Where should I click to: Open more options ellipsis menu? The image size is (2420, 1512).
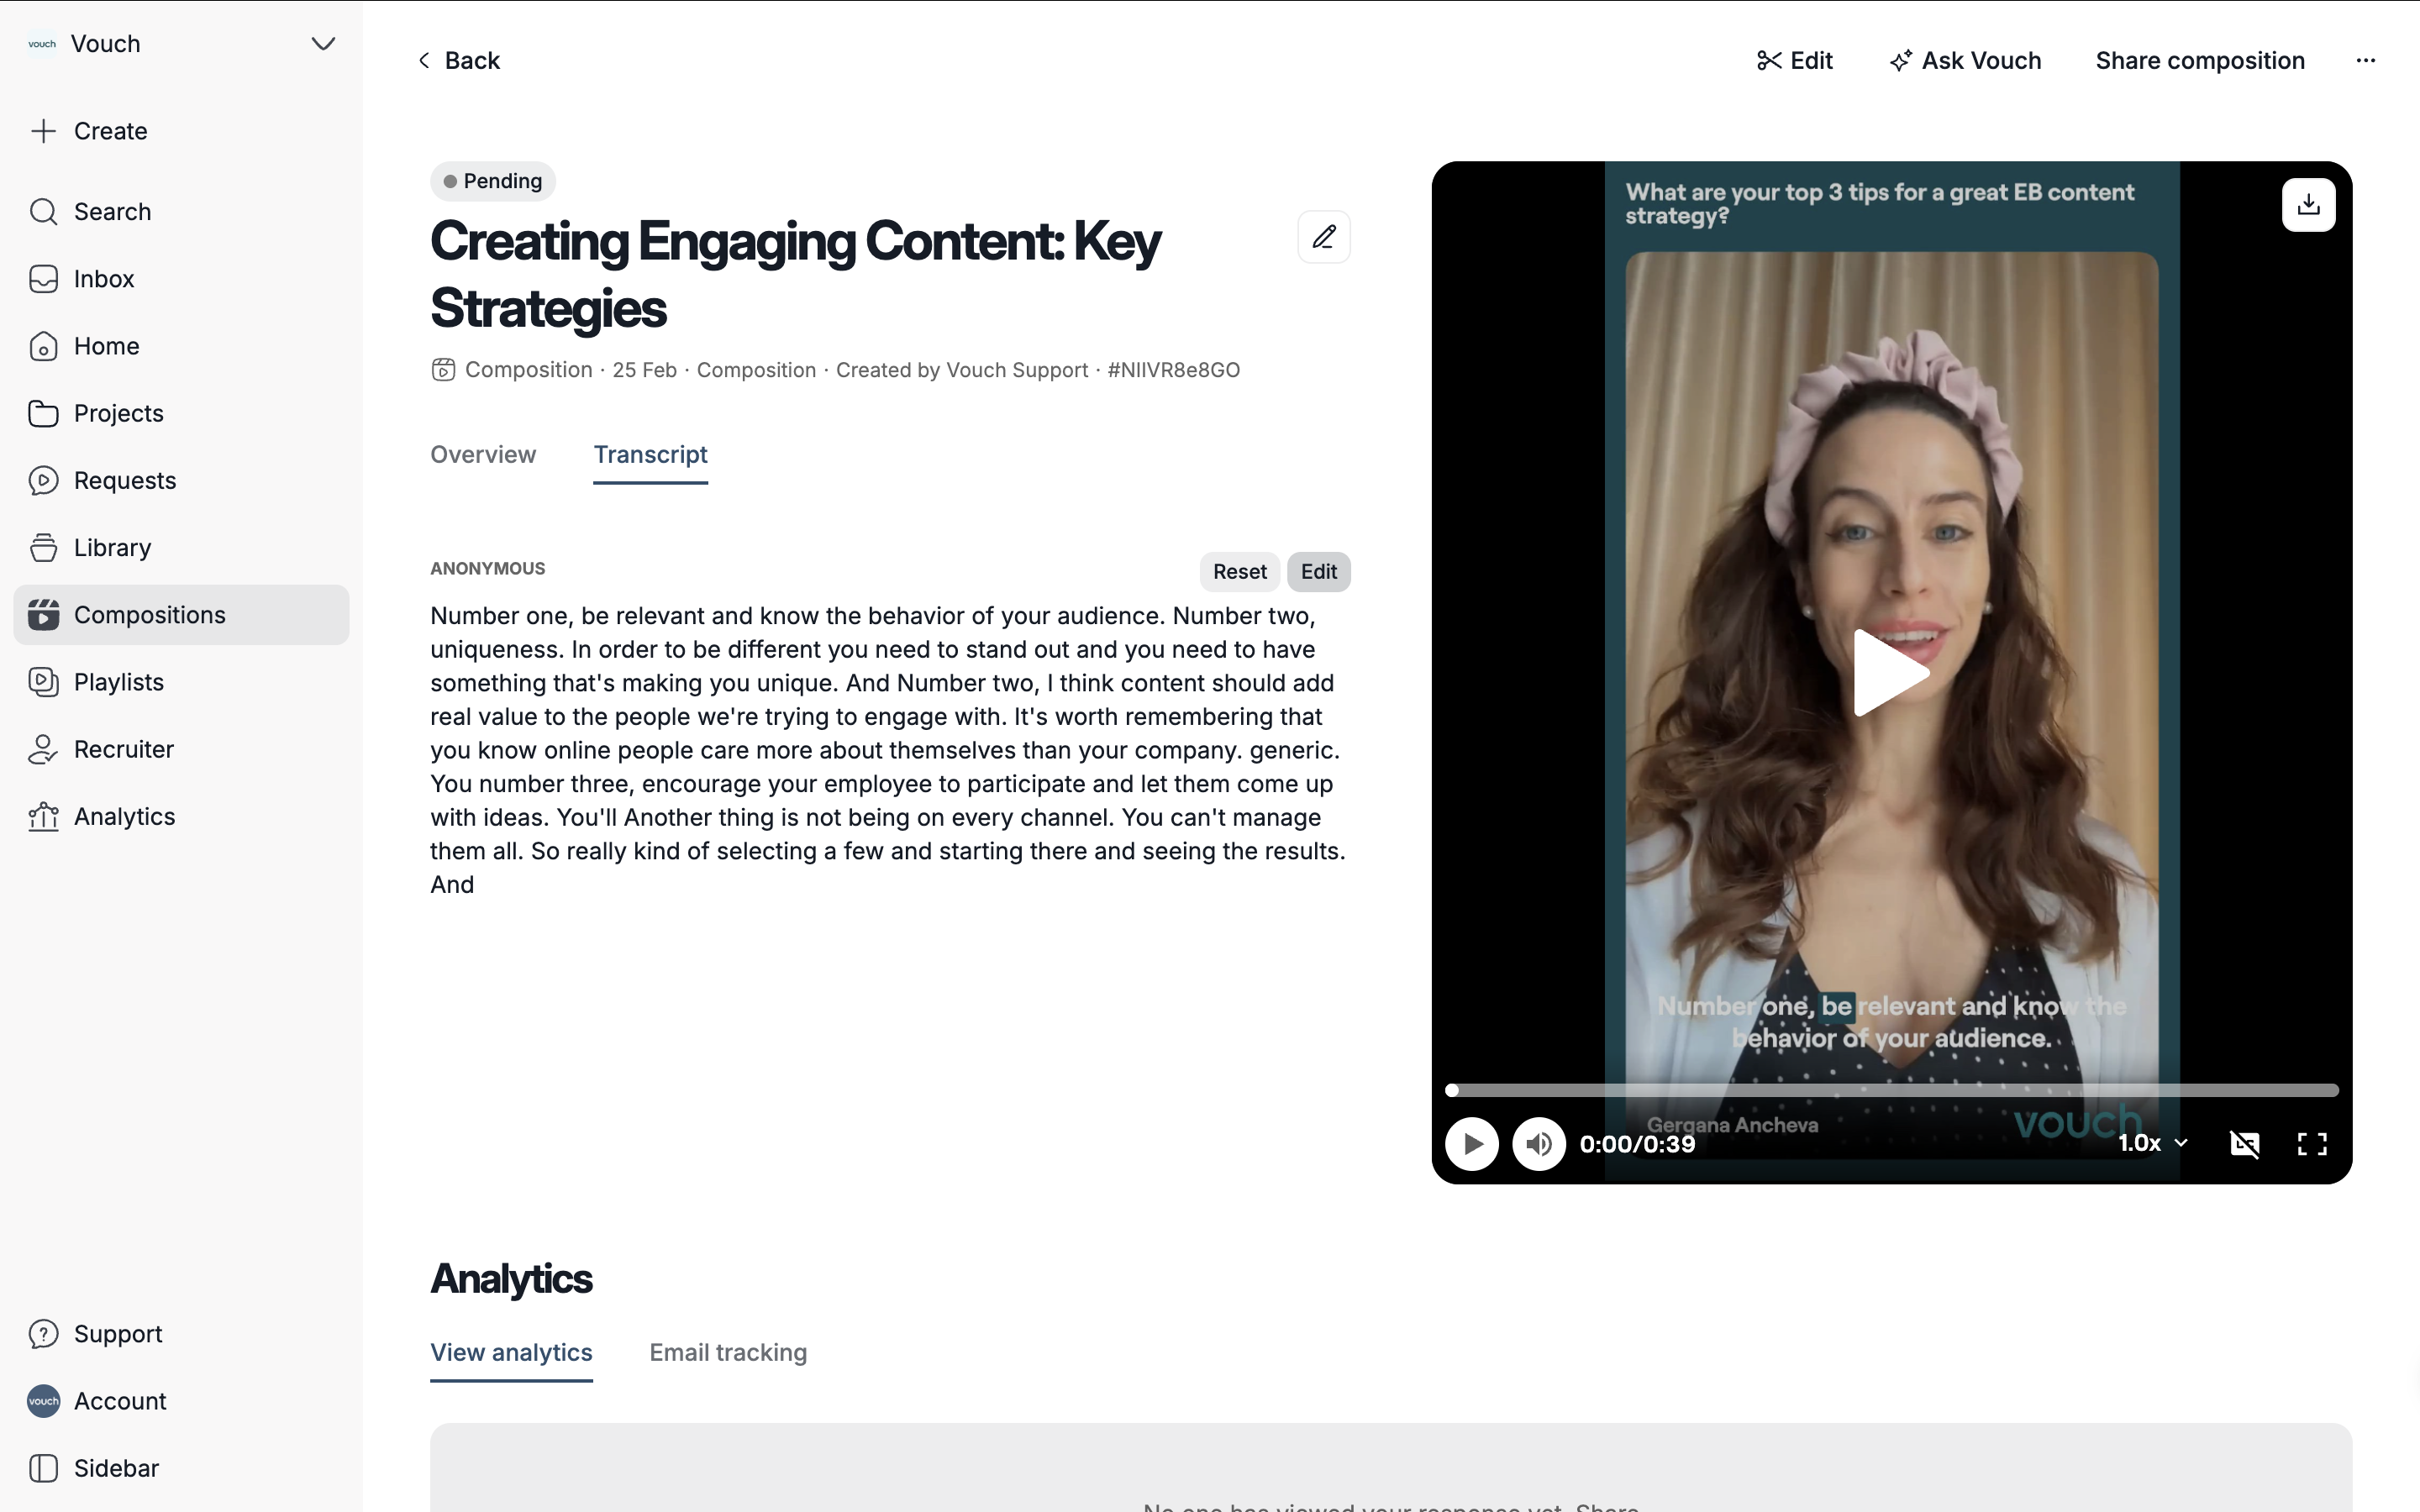point(2365,61)
